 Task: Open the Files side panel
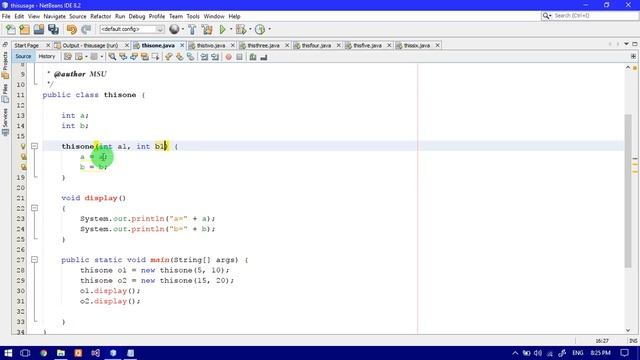(x=5, y=93)
